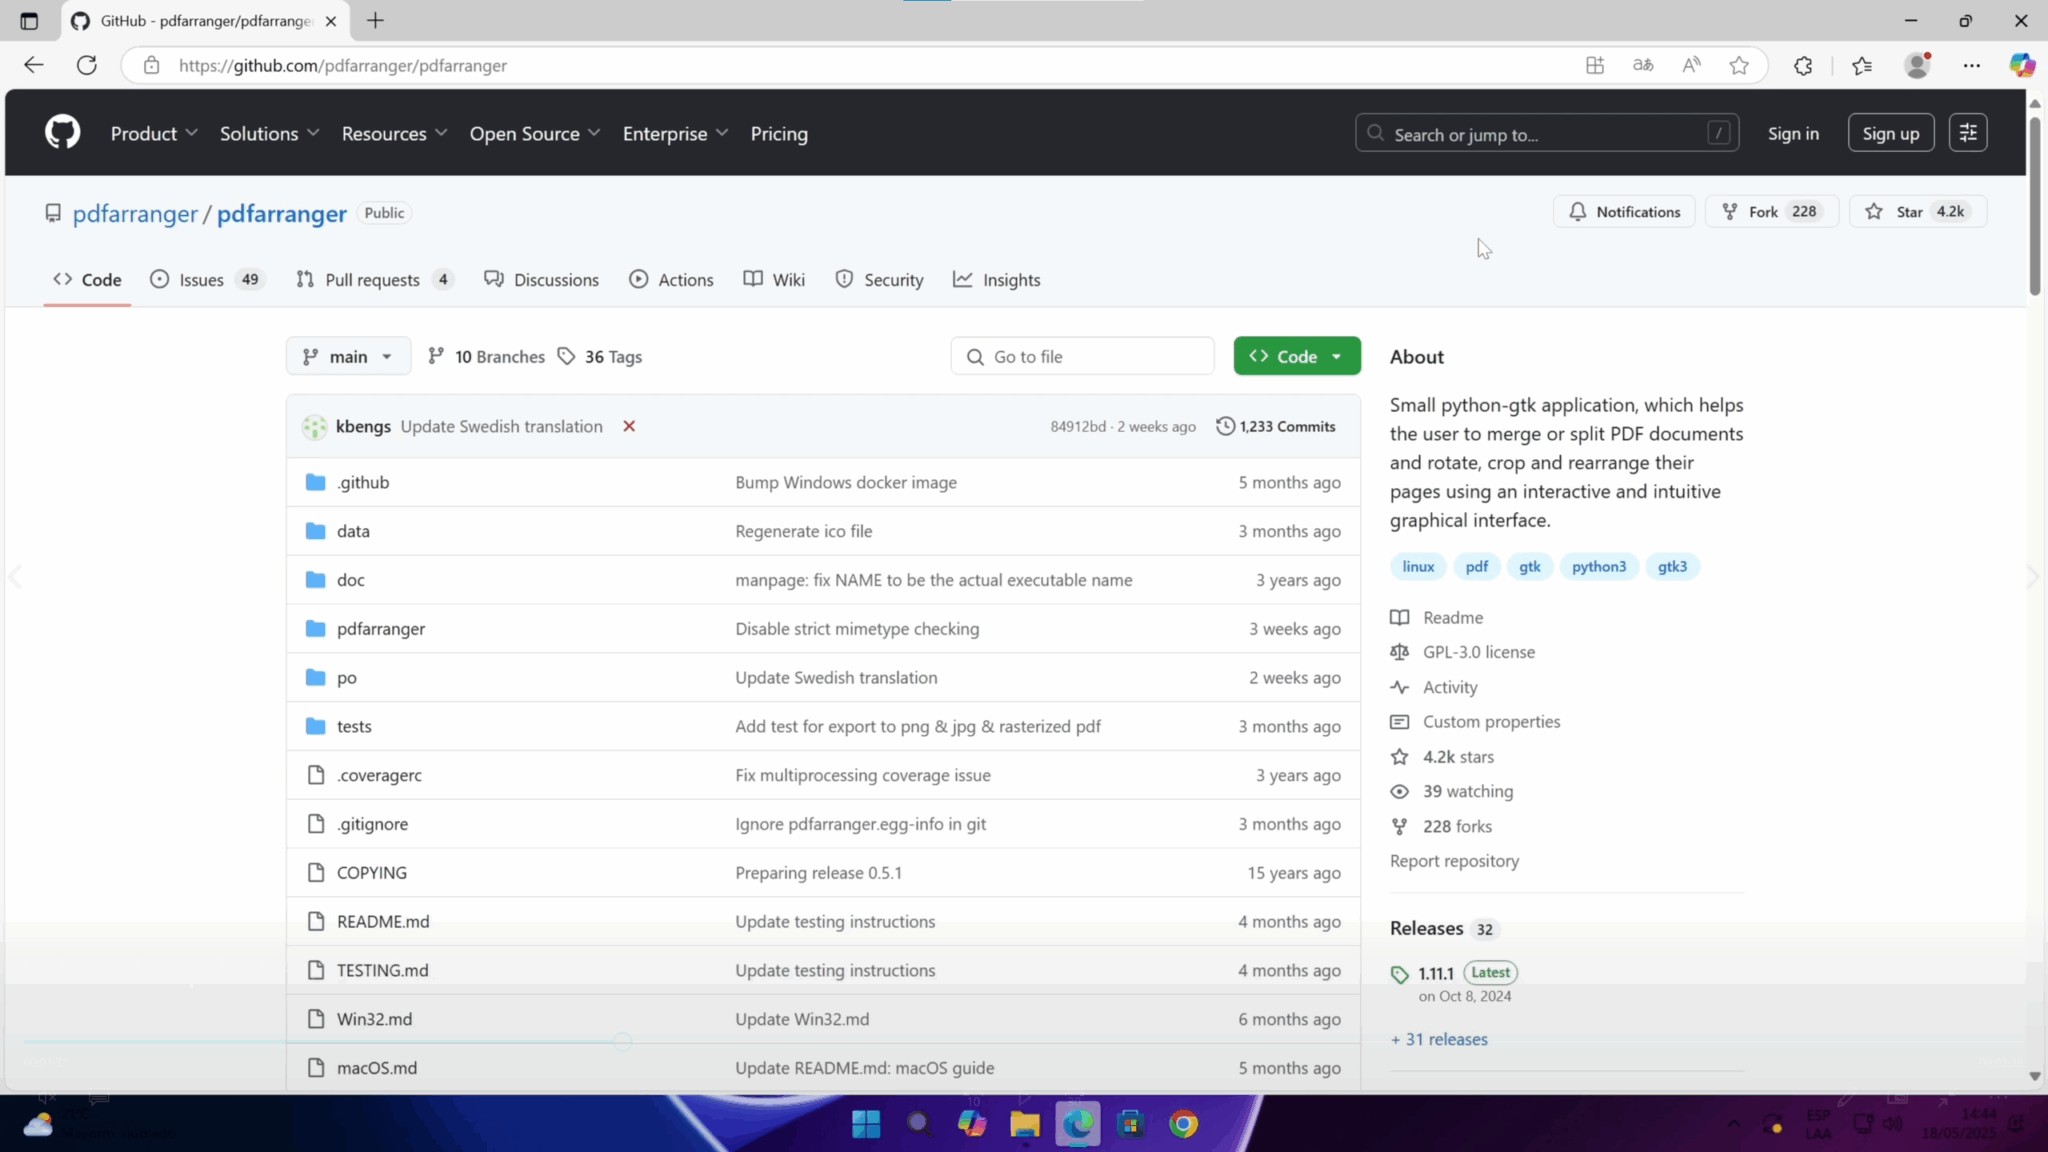Open File Explorer from the taskbar

point(1025,1124)
